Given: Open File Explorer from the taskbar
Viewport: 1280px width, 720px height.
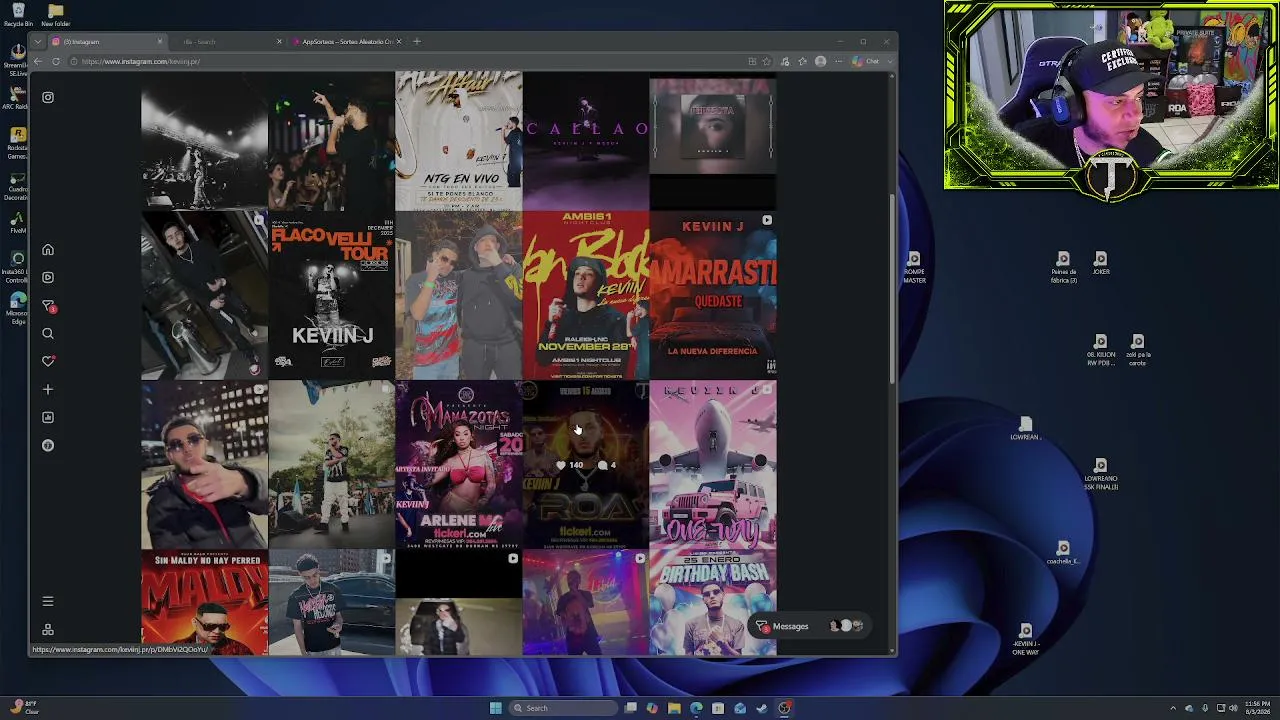Looking at the screenshot, I should click(674, 708).
